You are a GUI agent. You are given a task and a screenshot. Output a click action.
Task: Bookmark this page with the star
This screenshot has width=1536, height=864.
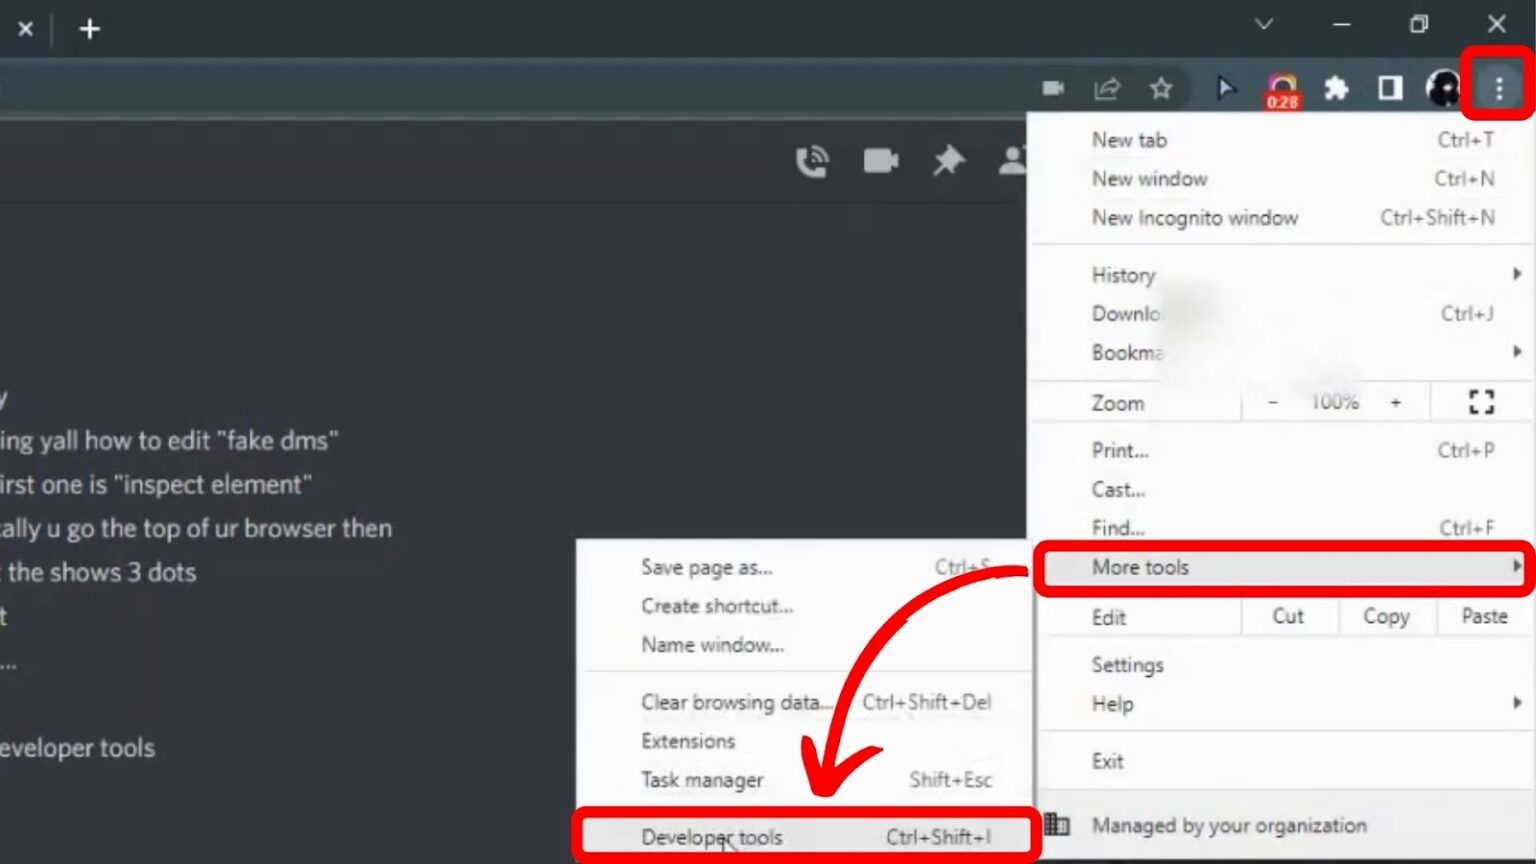[x=1161, y=88]
